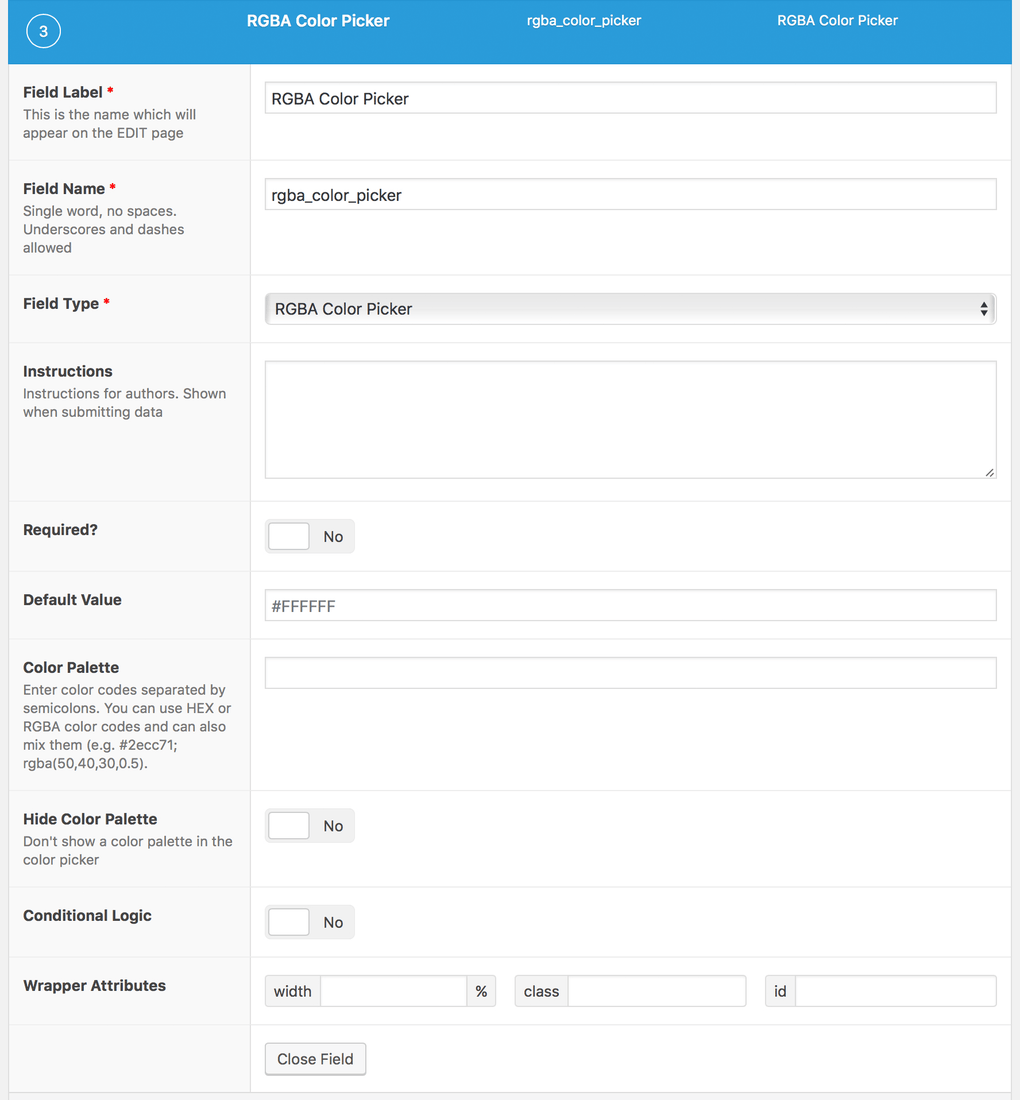Collapse the RGBA Color Picker field header
Image resolution: width=1020 pixels, height=1100 pixels.
point(318,20)
